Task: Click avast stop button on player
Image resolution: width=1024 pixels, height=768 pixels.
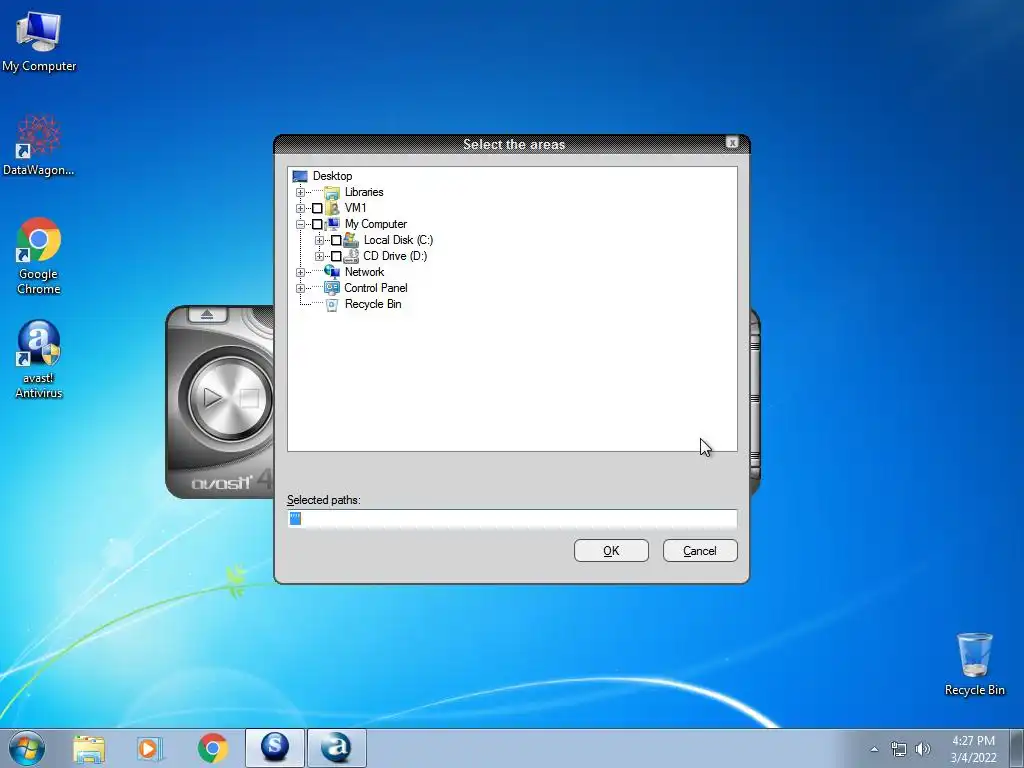Action: [x=249, y=398]
